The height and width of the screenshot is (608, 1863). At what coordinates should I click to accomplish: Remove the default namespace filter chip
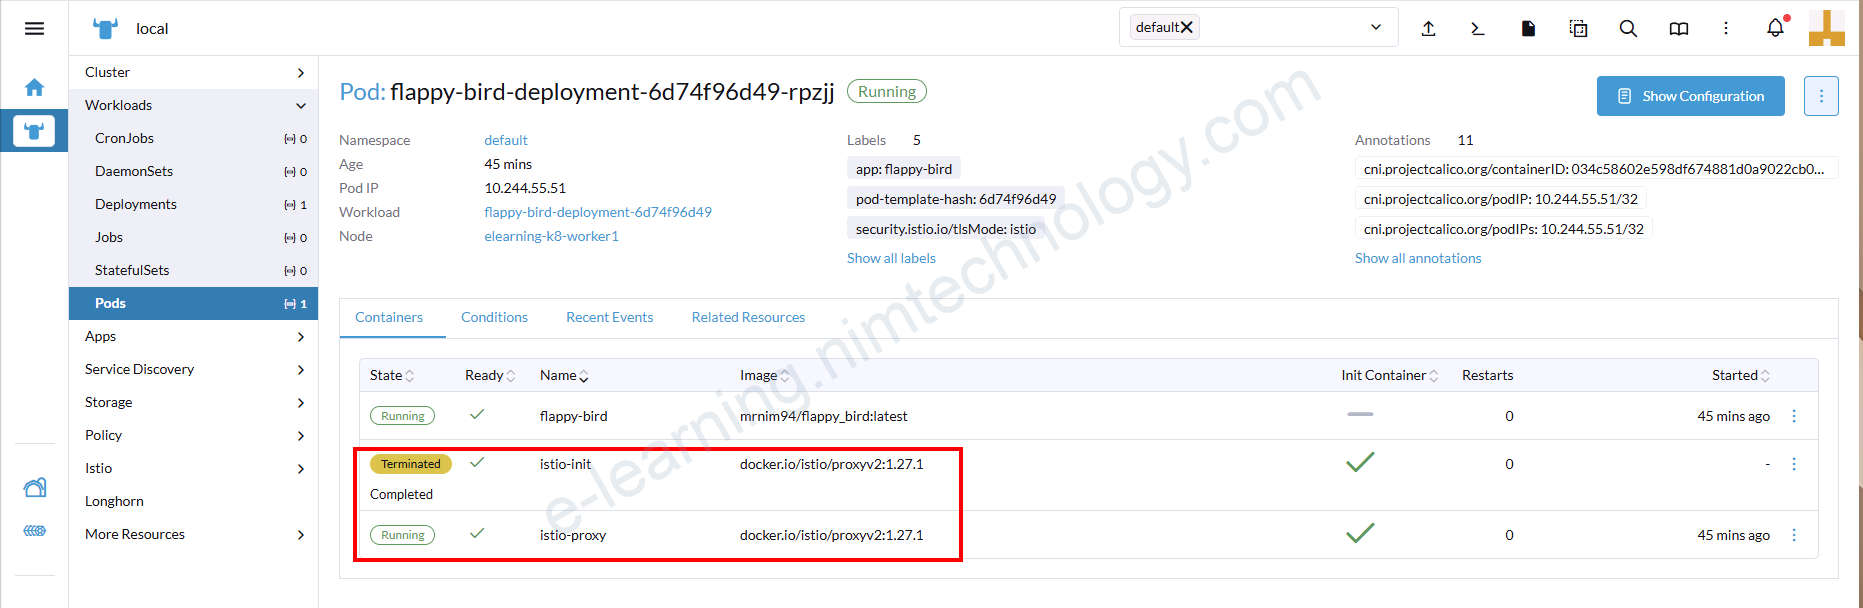pos(1187,27)
